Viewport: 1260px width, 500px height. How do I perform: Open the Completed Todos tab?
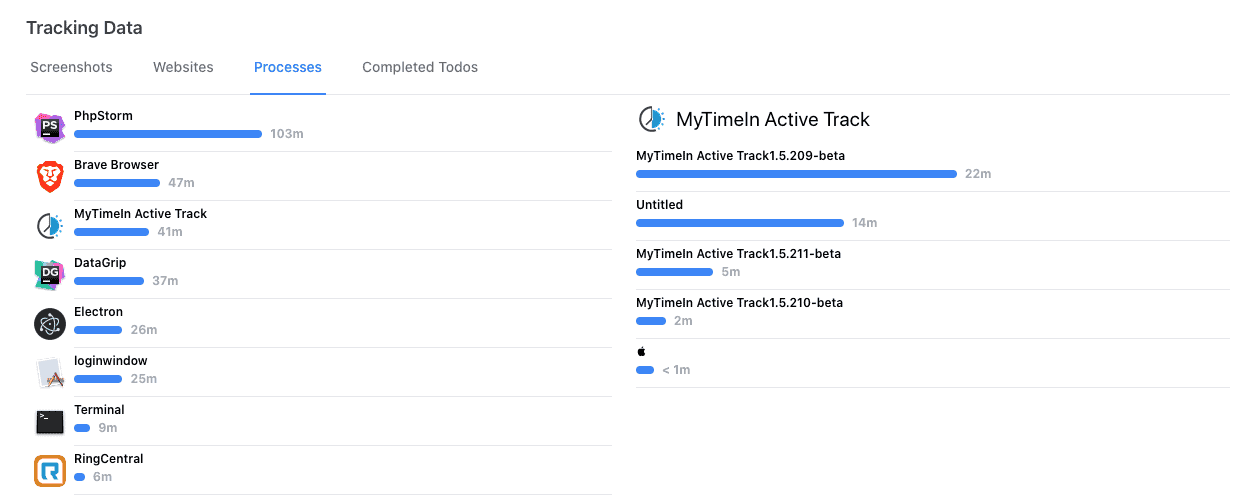pyautogui.click(x=420, y=67)
